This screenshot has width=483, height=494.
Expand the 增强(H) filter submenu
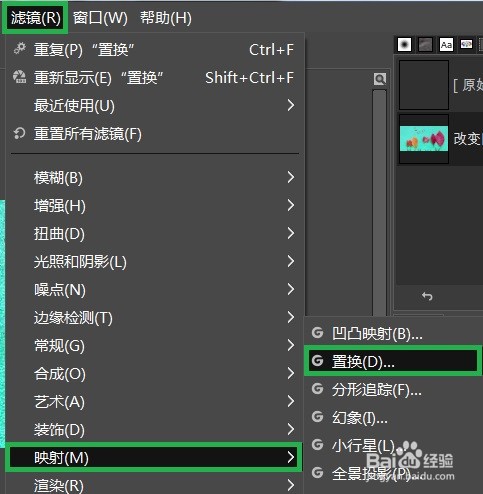point(155,206)
